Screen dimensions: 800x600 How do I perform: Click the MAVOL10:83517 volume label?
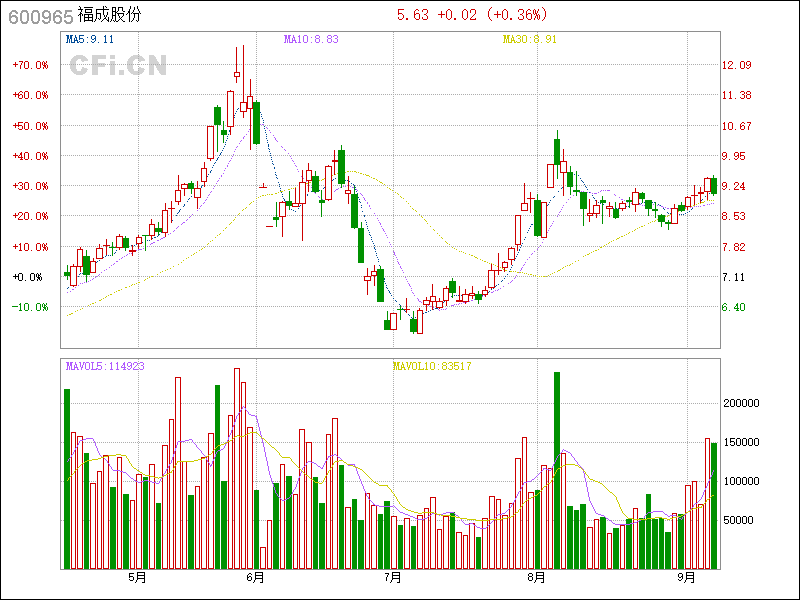431,366
